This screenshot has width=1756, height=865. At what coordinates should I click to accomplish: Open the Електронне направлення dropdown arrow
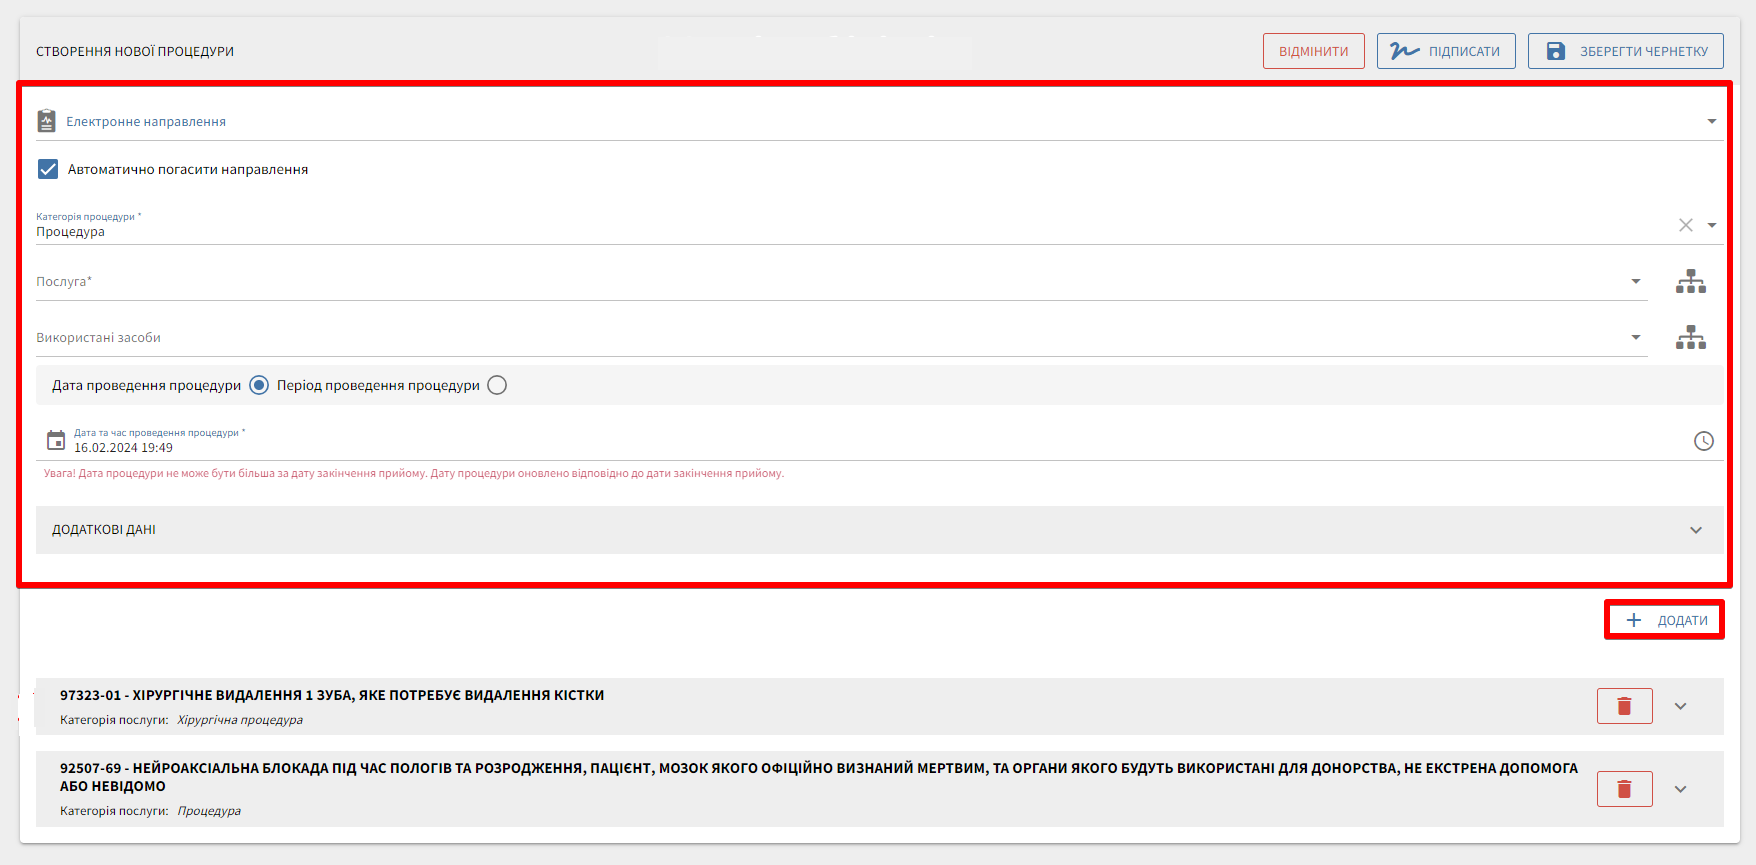coord(1711,121)
